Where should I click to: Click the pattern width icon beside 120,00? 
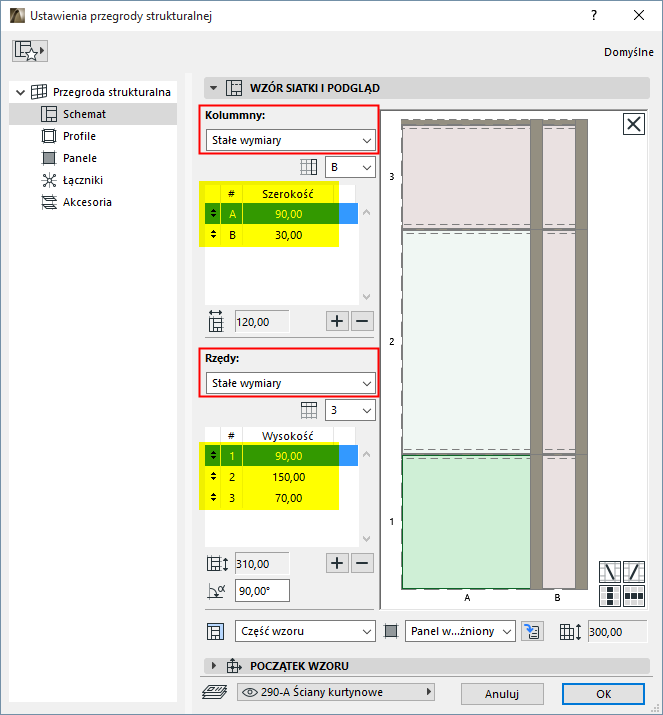click(x=216, y=321)
